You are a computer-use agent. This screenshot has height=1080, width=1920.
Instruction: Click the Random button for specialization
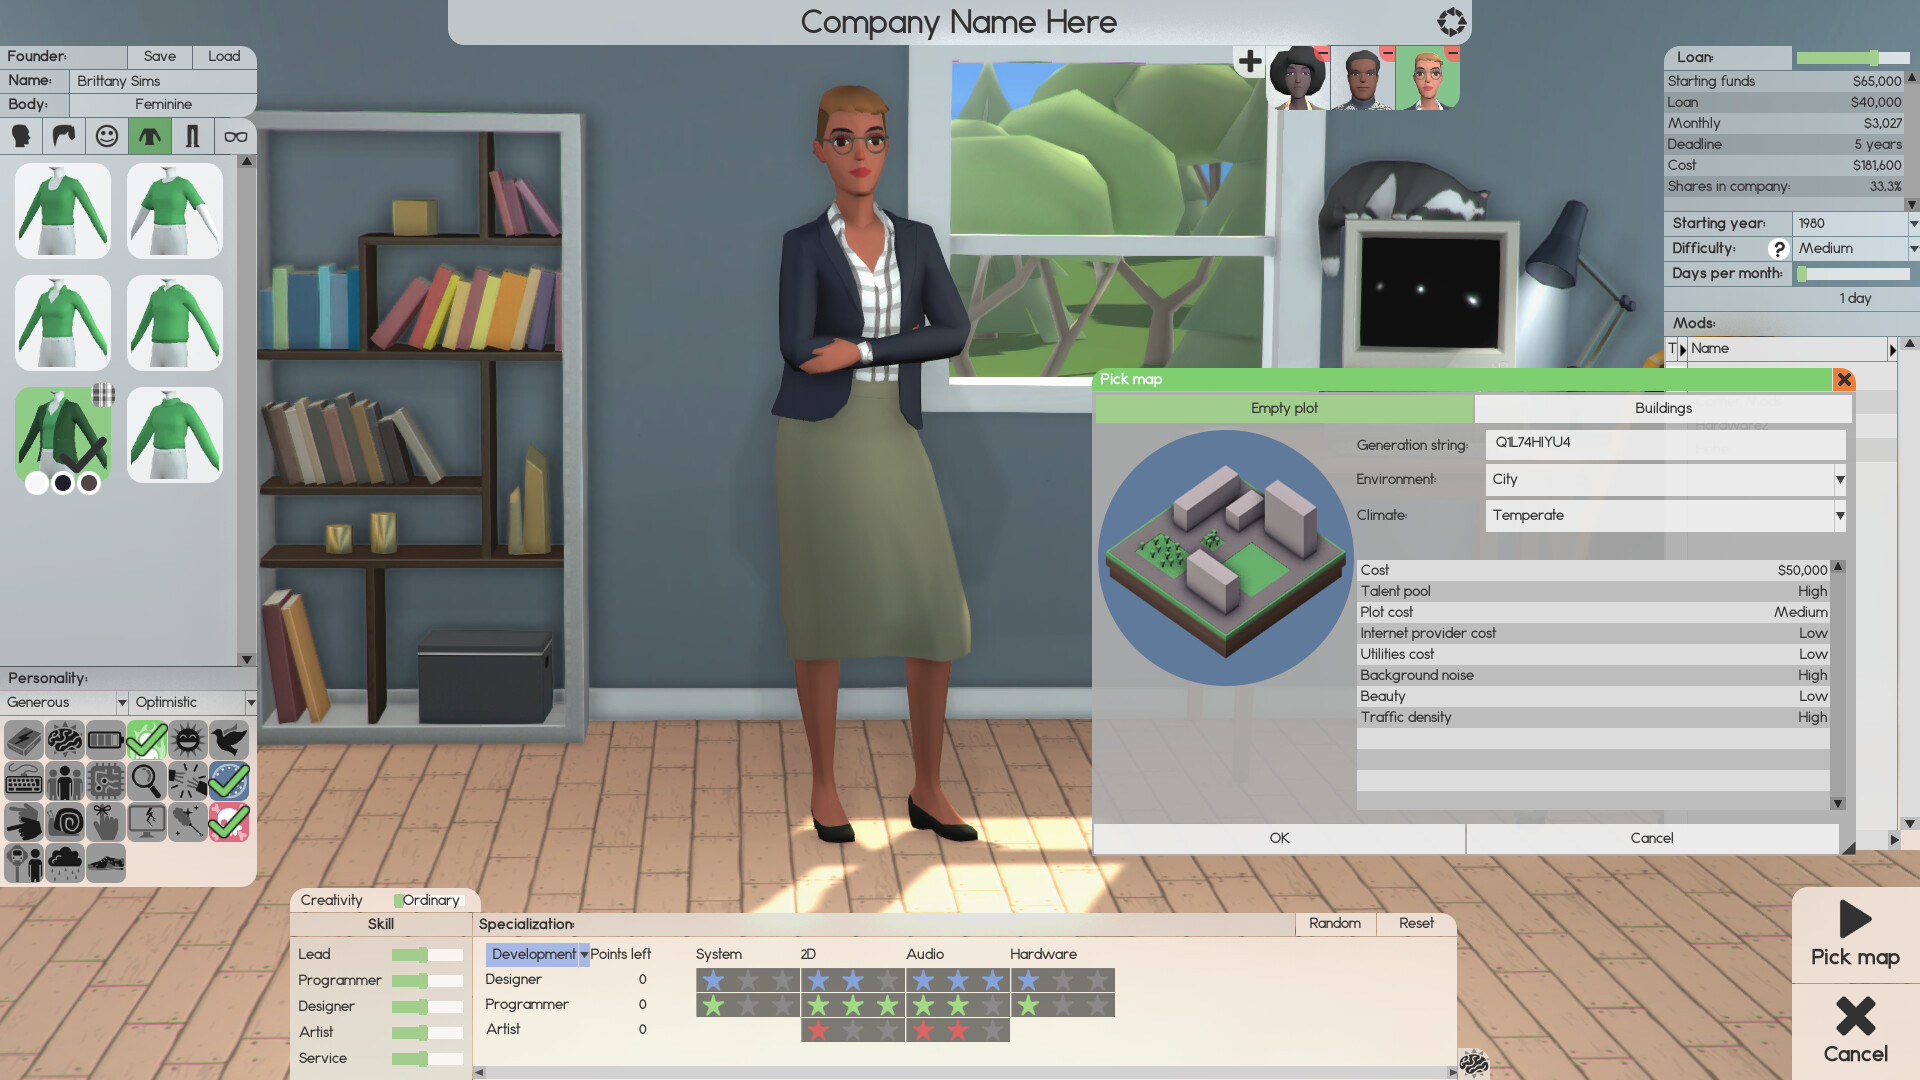pos(1335,922)
